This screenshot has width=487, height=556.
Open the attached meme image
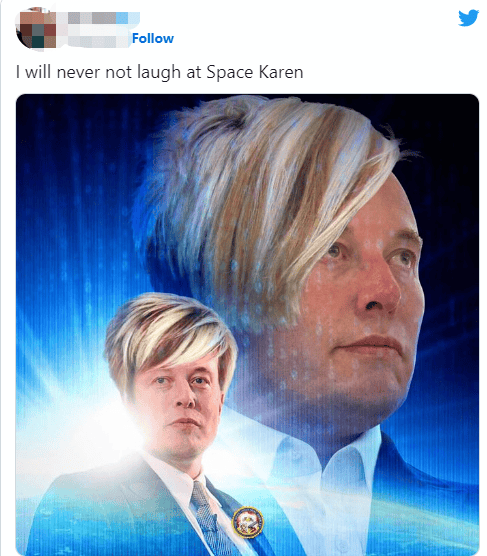[247, 324]
